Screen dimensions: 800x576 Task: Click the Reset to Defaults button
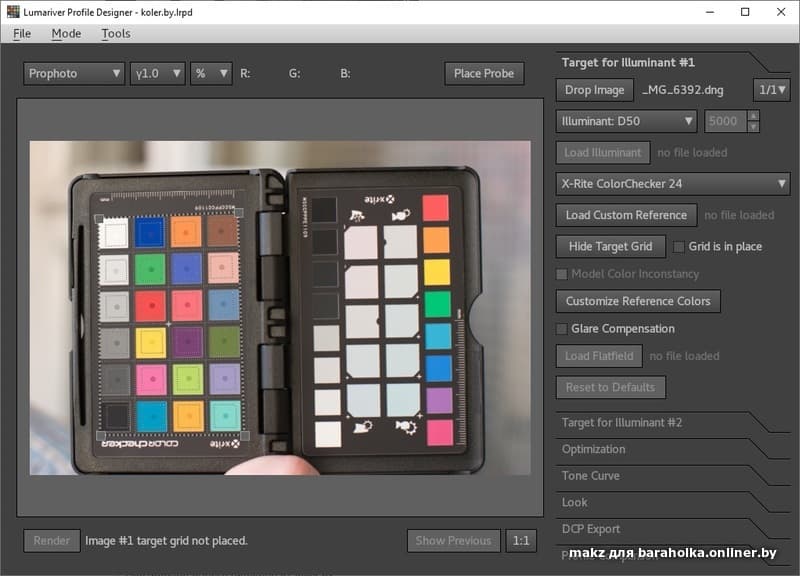[611, 387]
